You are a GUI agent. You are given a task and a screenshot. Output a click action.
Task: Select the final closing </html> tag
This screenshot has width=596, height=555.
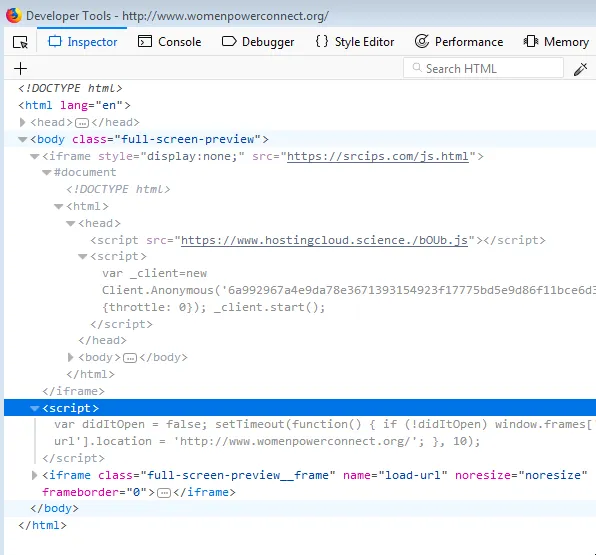pos(42,525)
